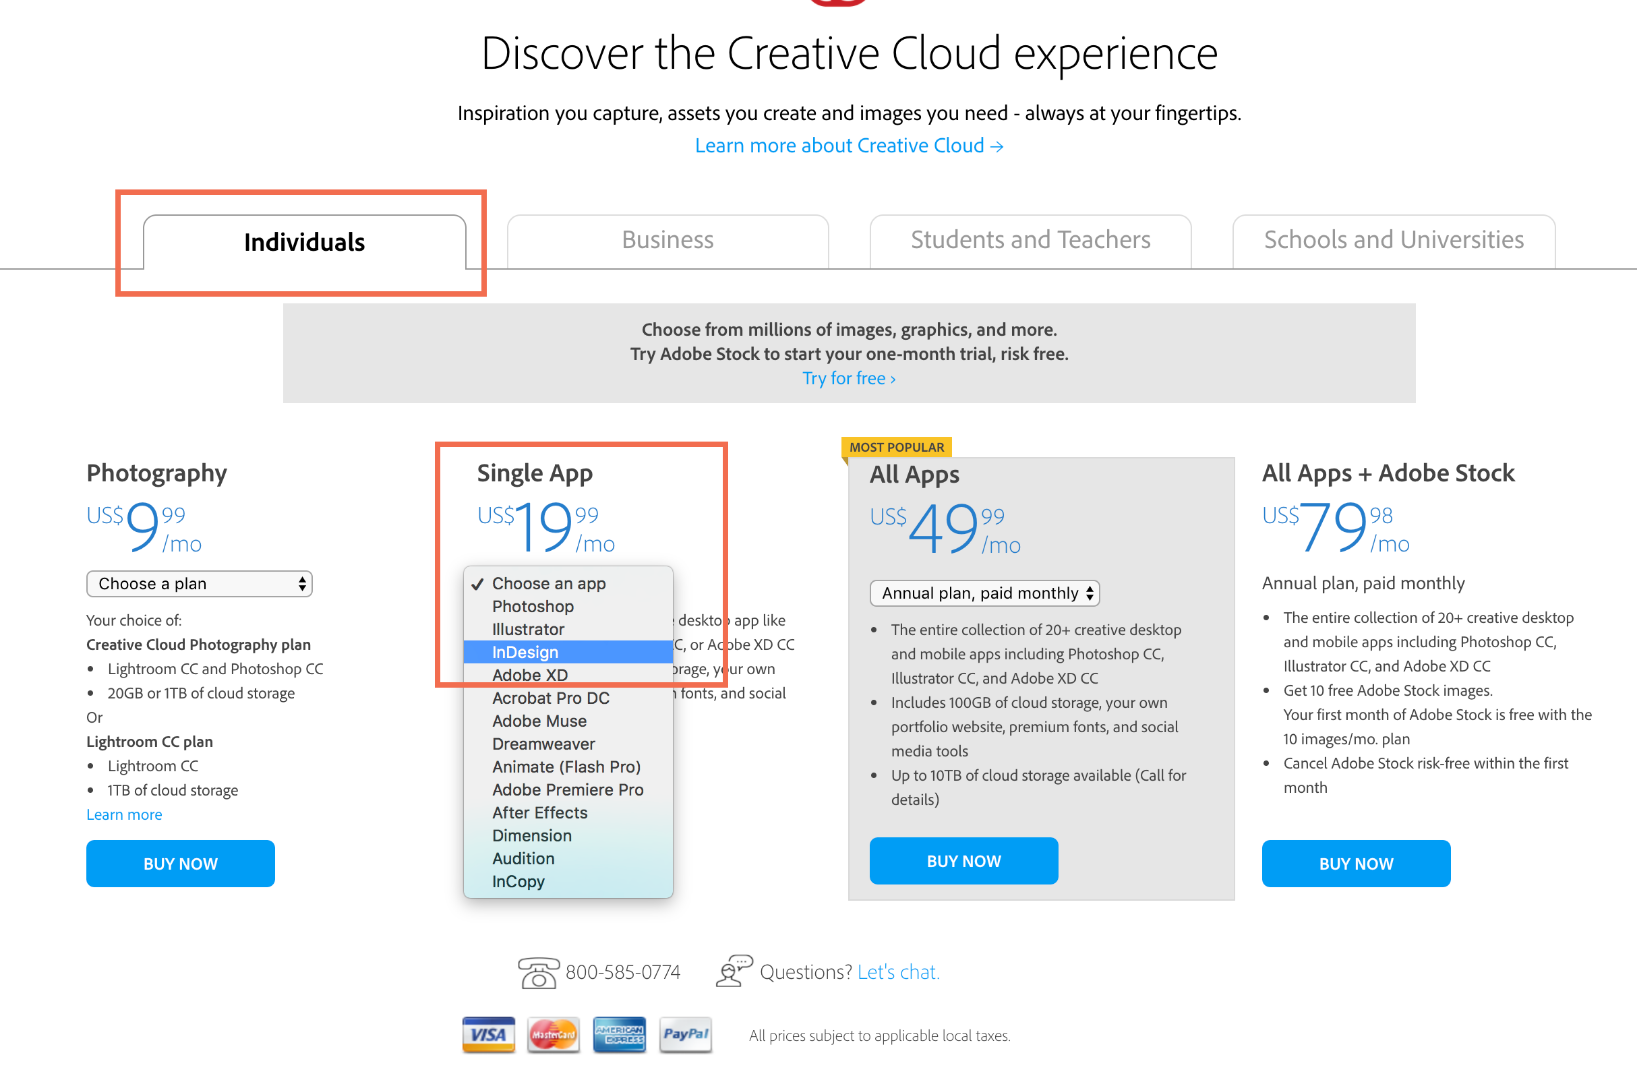Click the telephone icon beside phone number

point(538,972)
